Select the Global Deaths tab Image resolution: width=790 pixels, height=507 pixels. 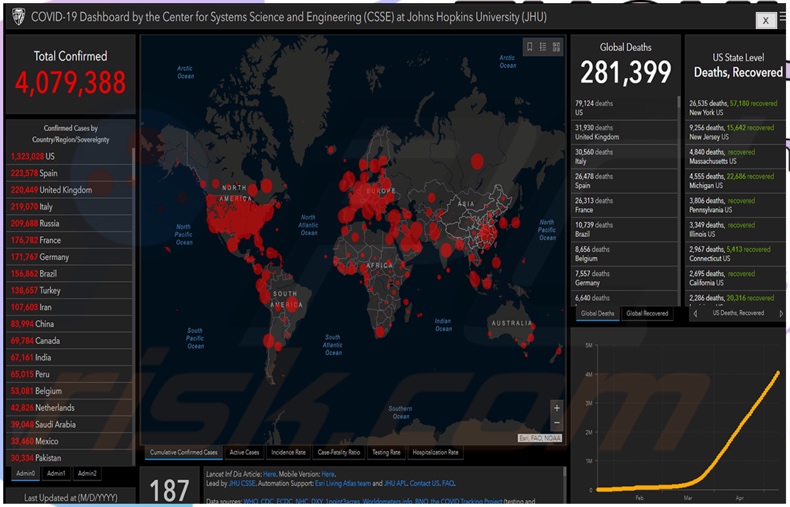(597, 313)
